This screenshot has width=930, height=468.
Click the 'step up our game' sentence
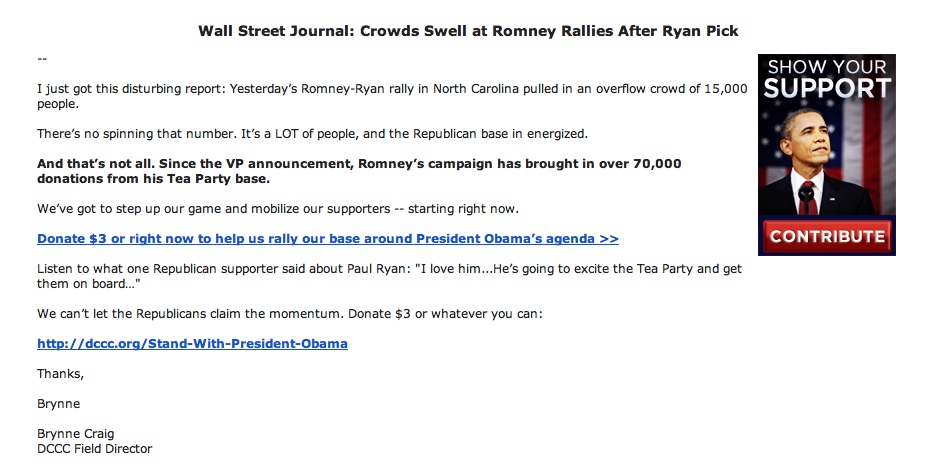tap(278, 209)
